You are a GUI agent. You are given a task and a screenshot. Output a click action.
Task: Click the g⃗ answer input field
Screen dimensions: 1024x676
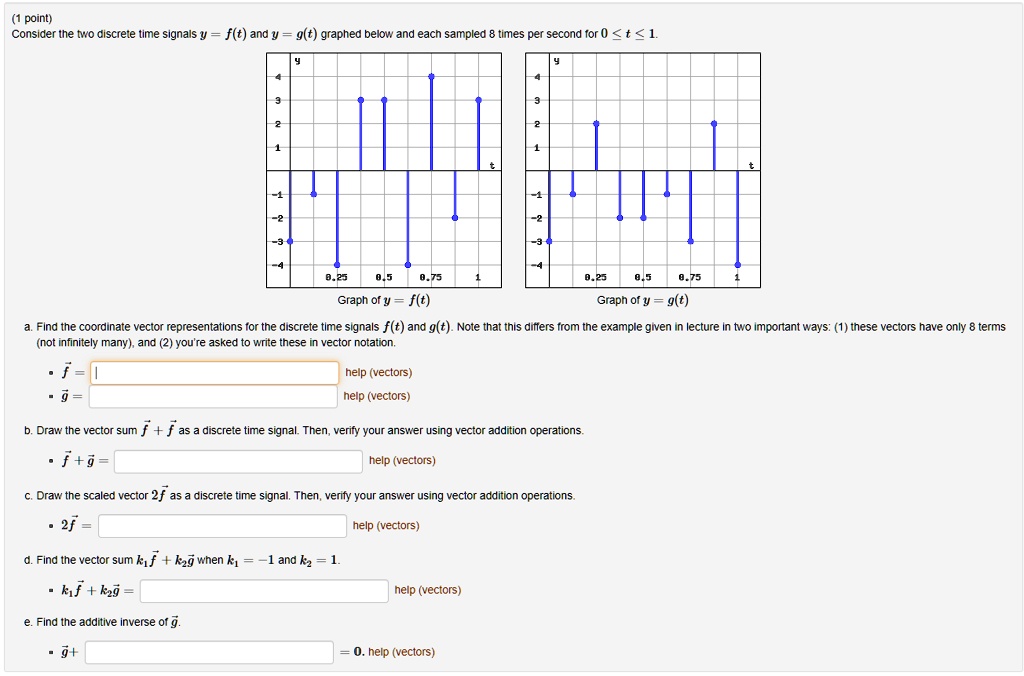(x=215, y=396)
